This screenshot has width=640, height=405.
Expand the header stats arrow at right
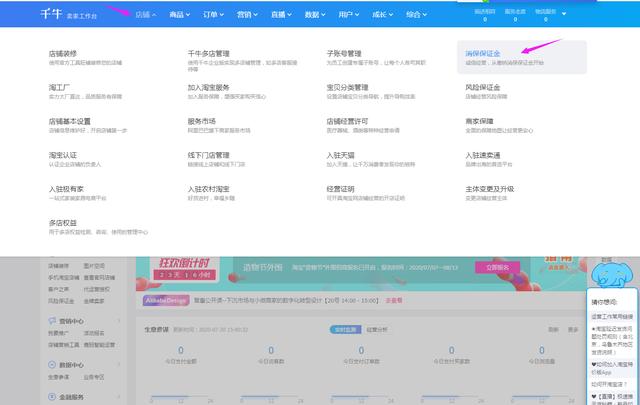click(x=564, y=13)
